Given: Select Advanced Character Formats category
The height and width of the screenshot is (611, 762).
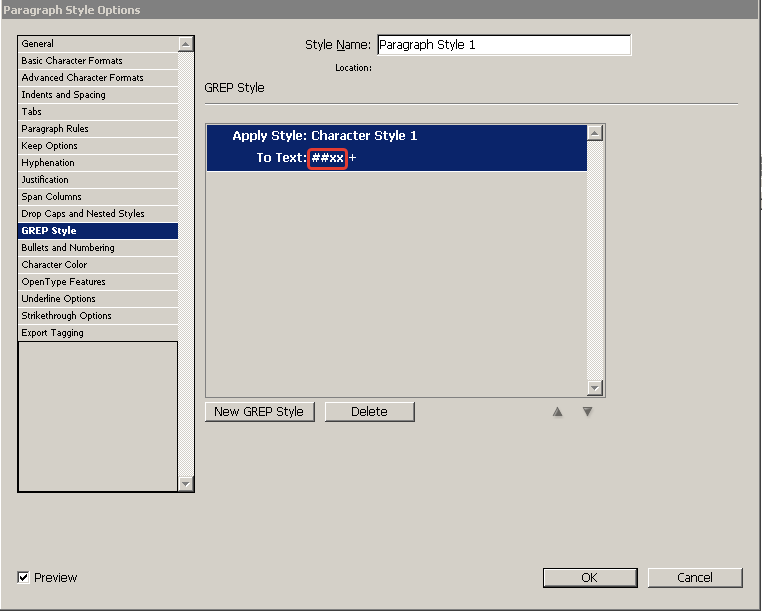Looking at the screenshot, I should 98,78.
